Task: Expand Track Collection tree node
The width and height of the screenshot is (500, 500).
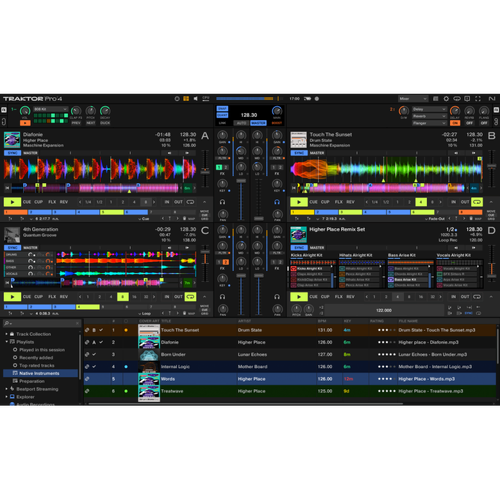Action: coord(6,334)
